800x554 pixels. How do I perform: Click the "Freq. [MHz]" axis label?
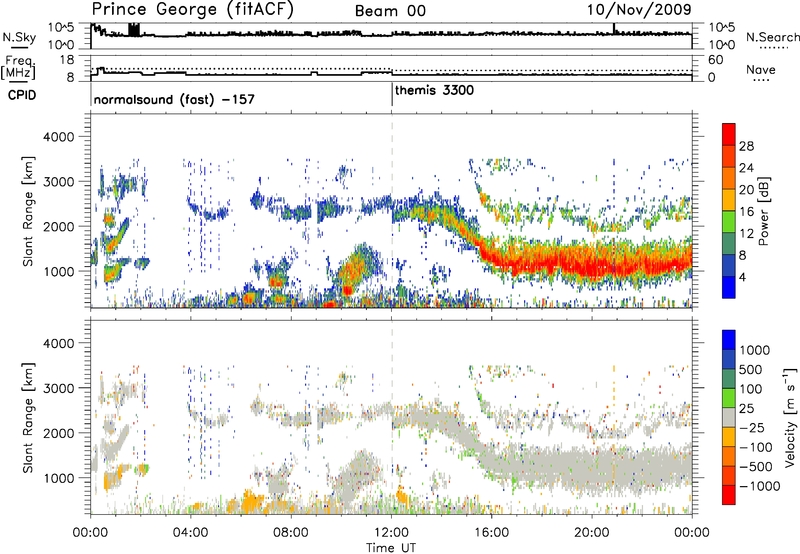coord(19,67)
